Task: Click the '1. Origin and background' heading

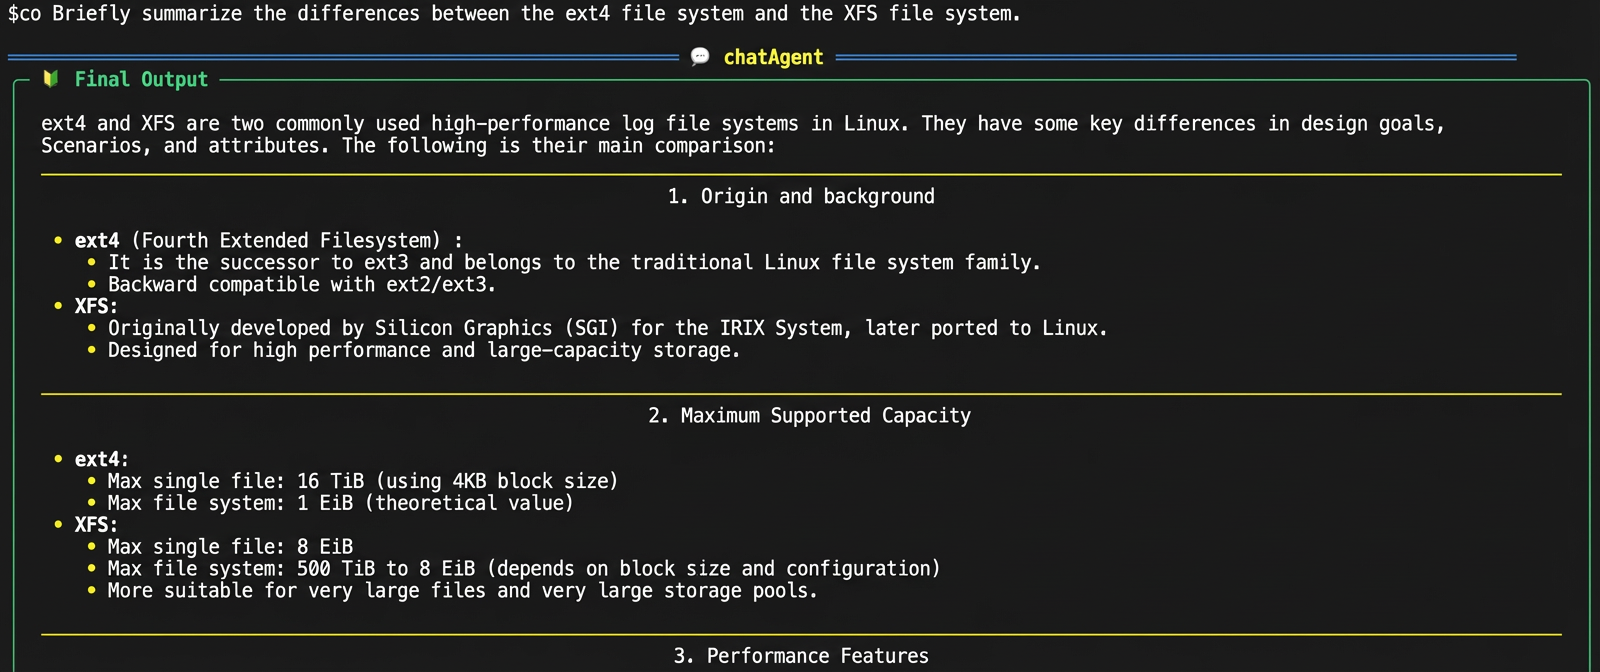Action: coord(801,196)
